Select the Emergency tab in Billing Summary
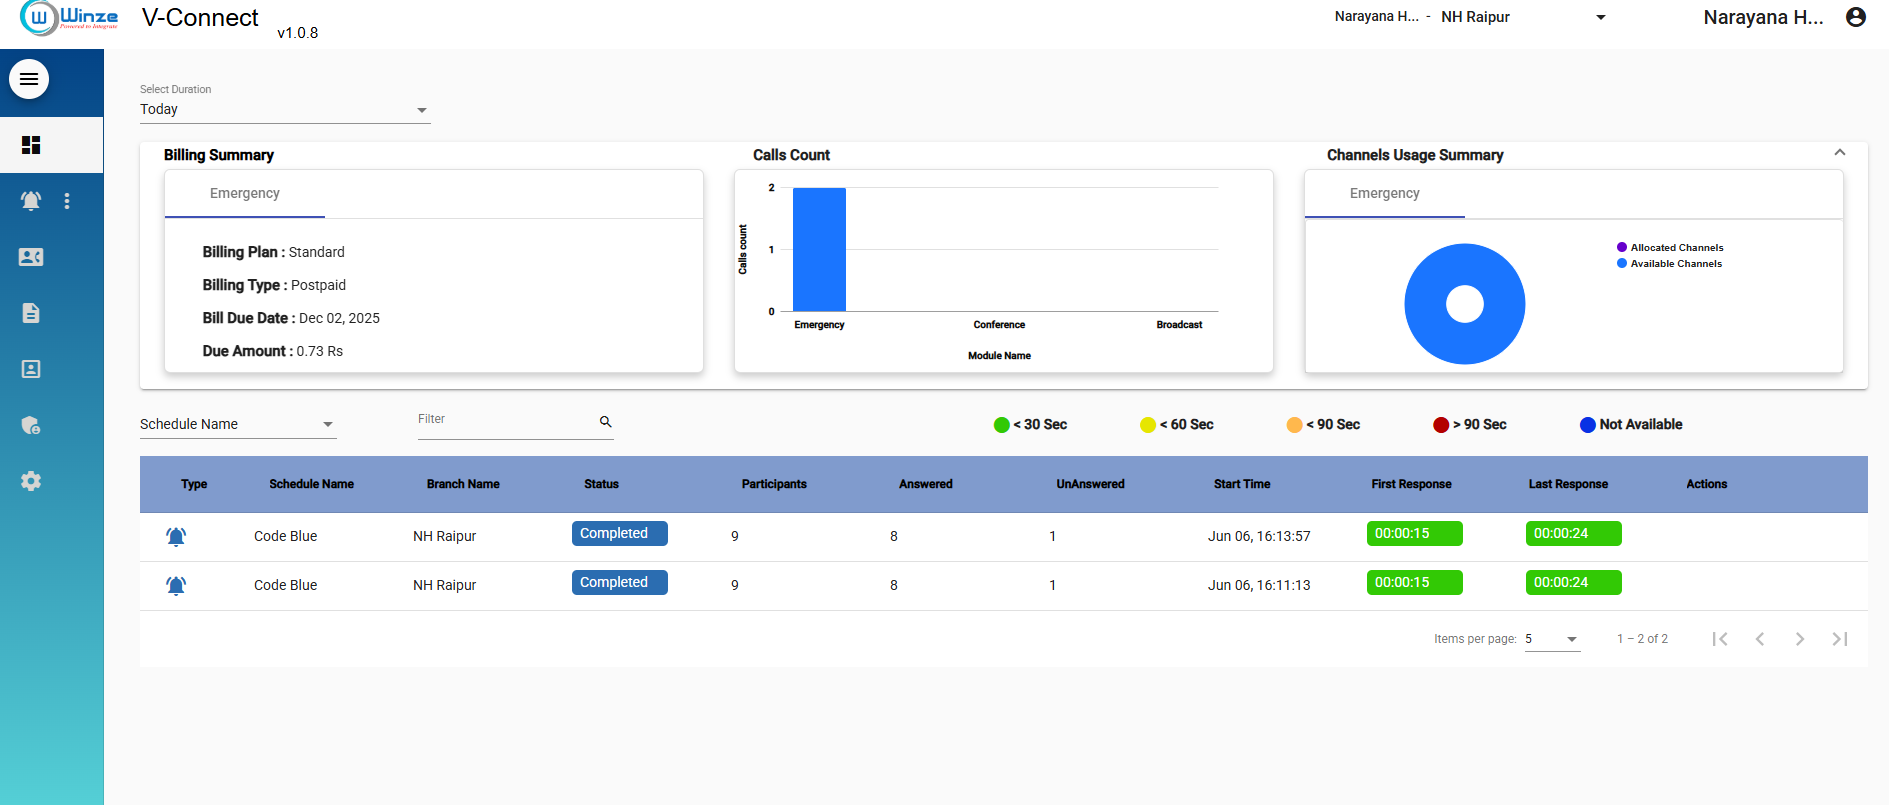This screenshot has height=805, width=1889. click(x=245, y=194)
